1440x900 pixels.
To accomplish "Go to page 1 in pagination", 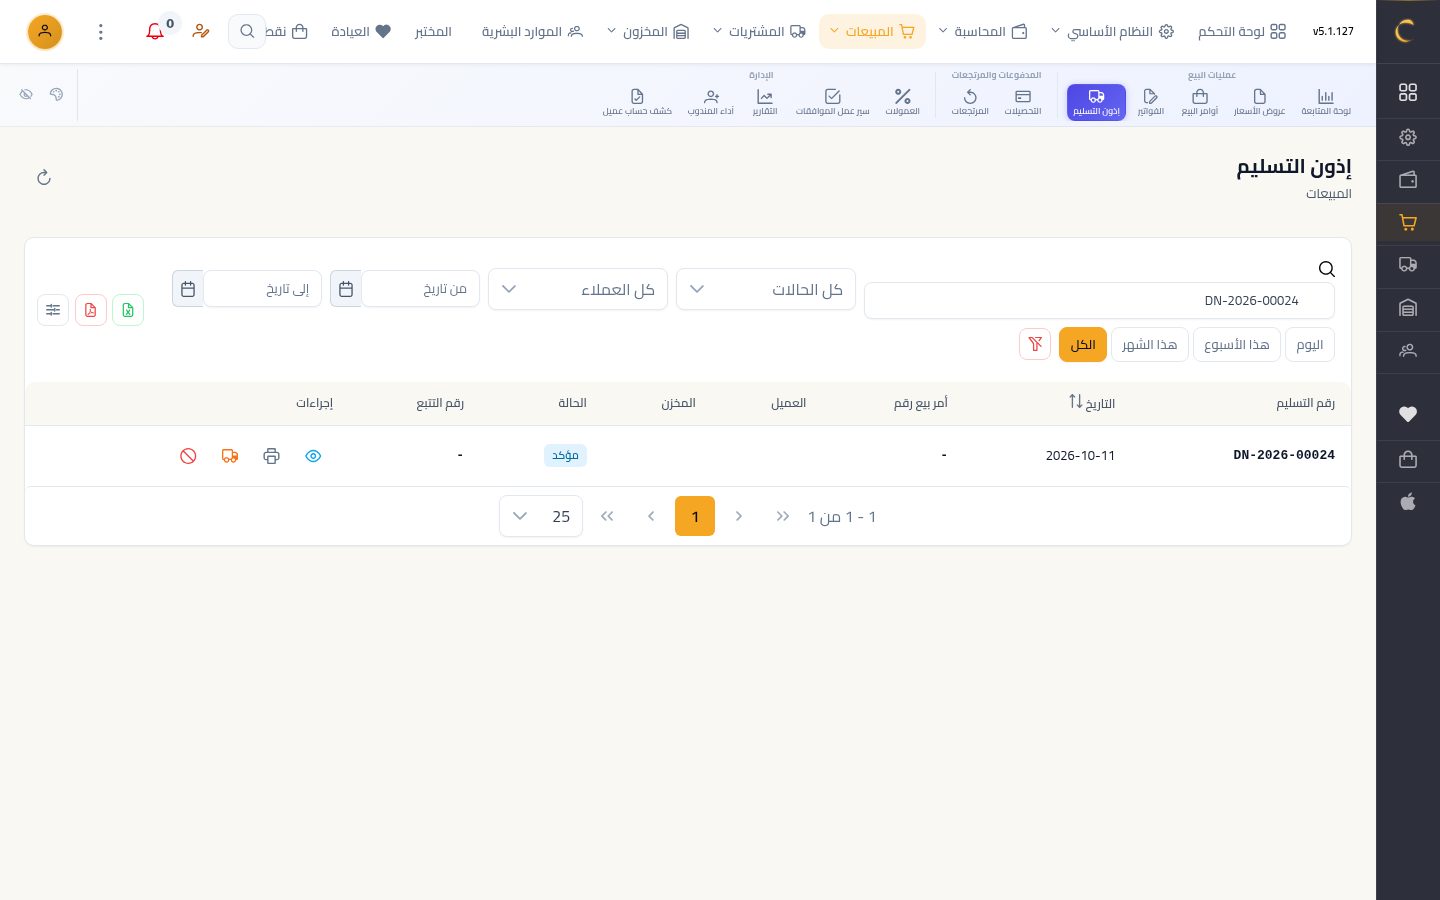I will [695, 516].
